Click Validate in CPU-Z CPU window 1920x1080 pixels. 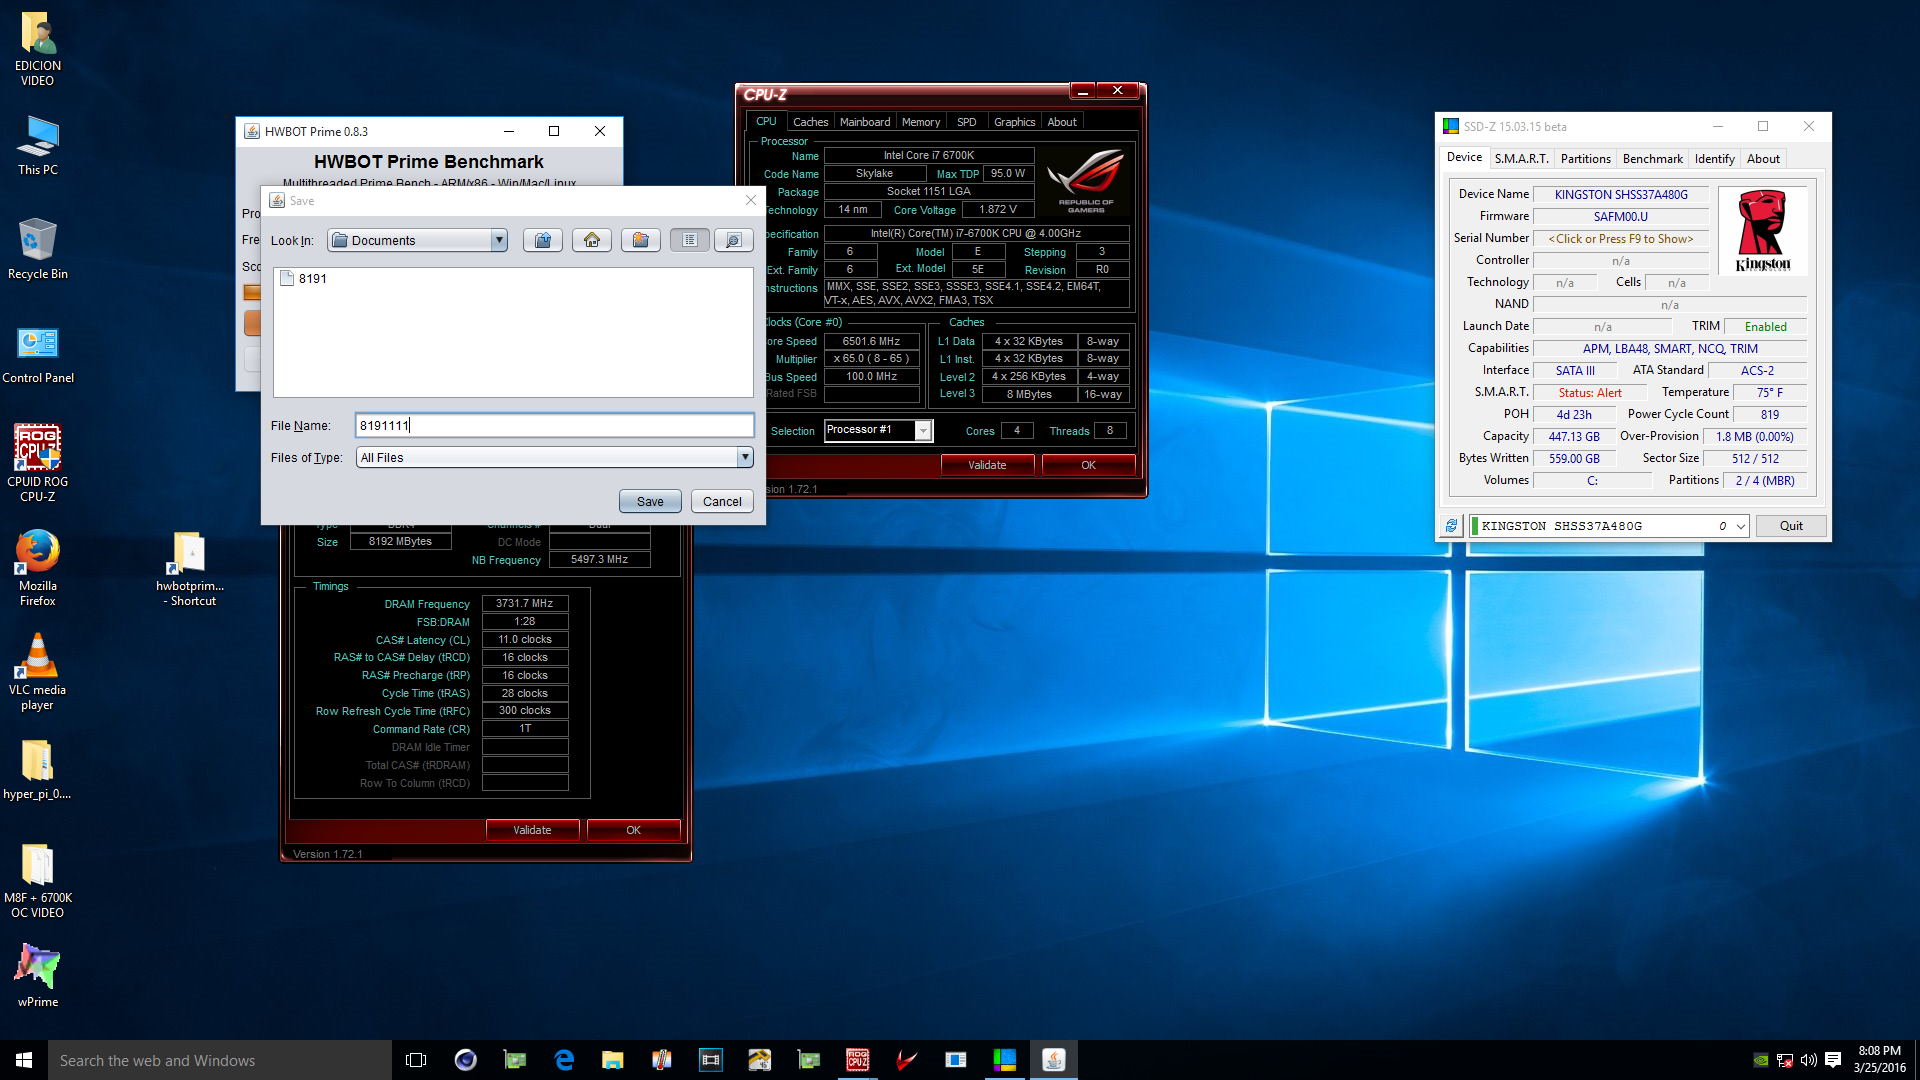987,465
